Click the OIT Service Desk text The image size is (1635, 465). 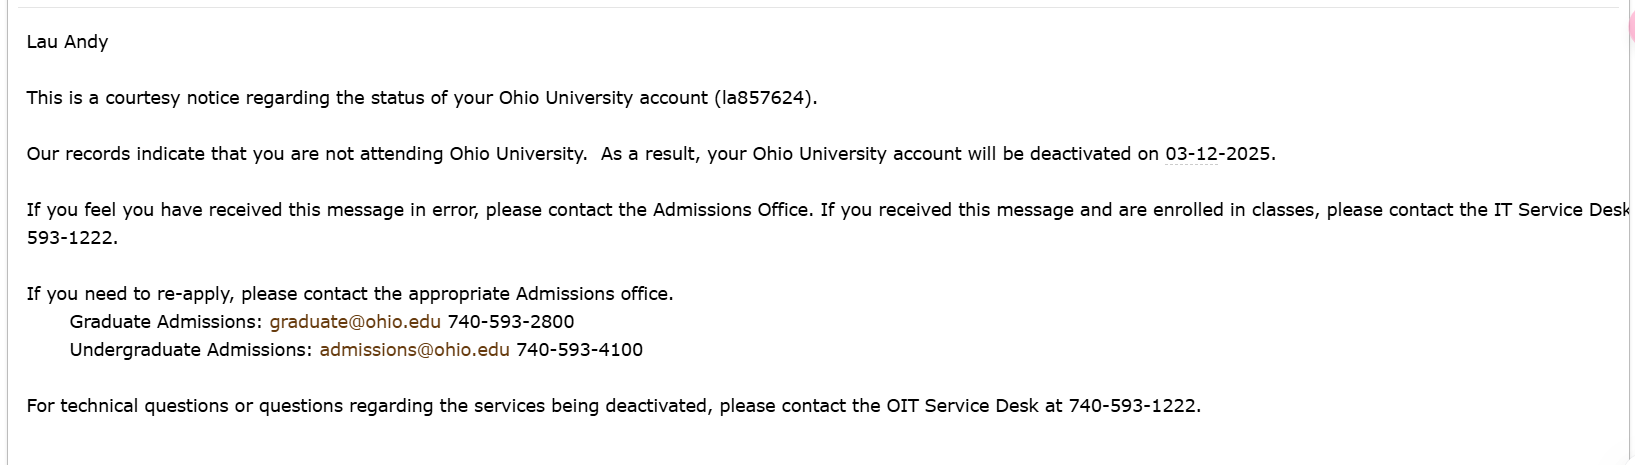click(963, 406)
